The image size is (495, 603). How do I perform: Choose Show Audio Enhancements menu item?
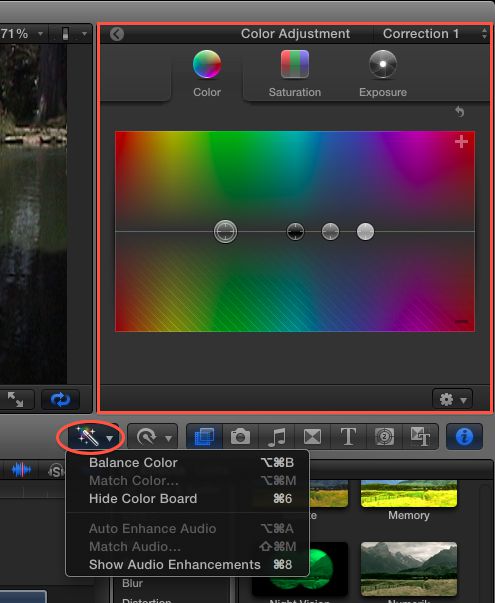pos(188,565)
